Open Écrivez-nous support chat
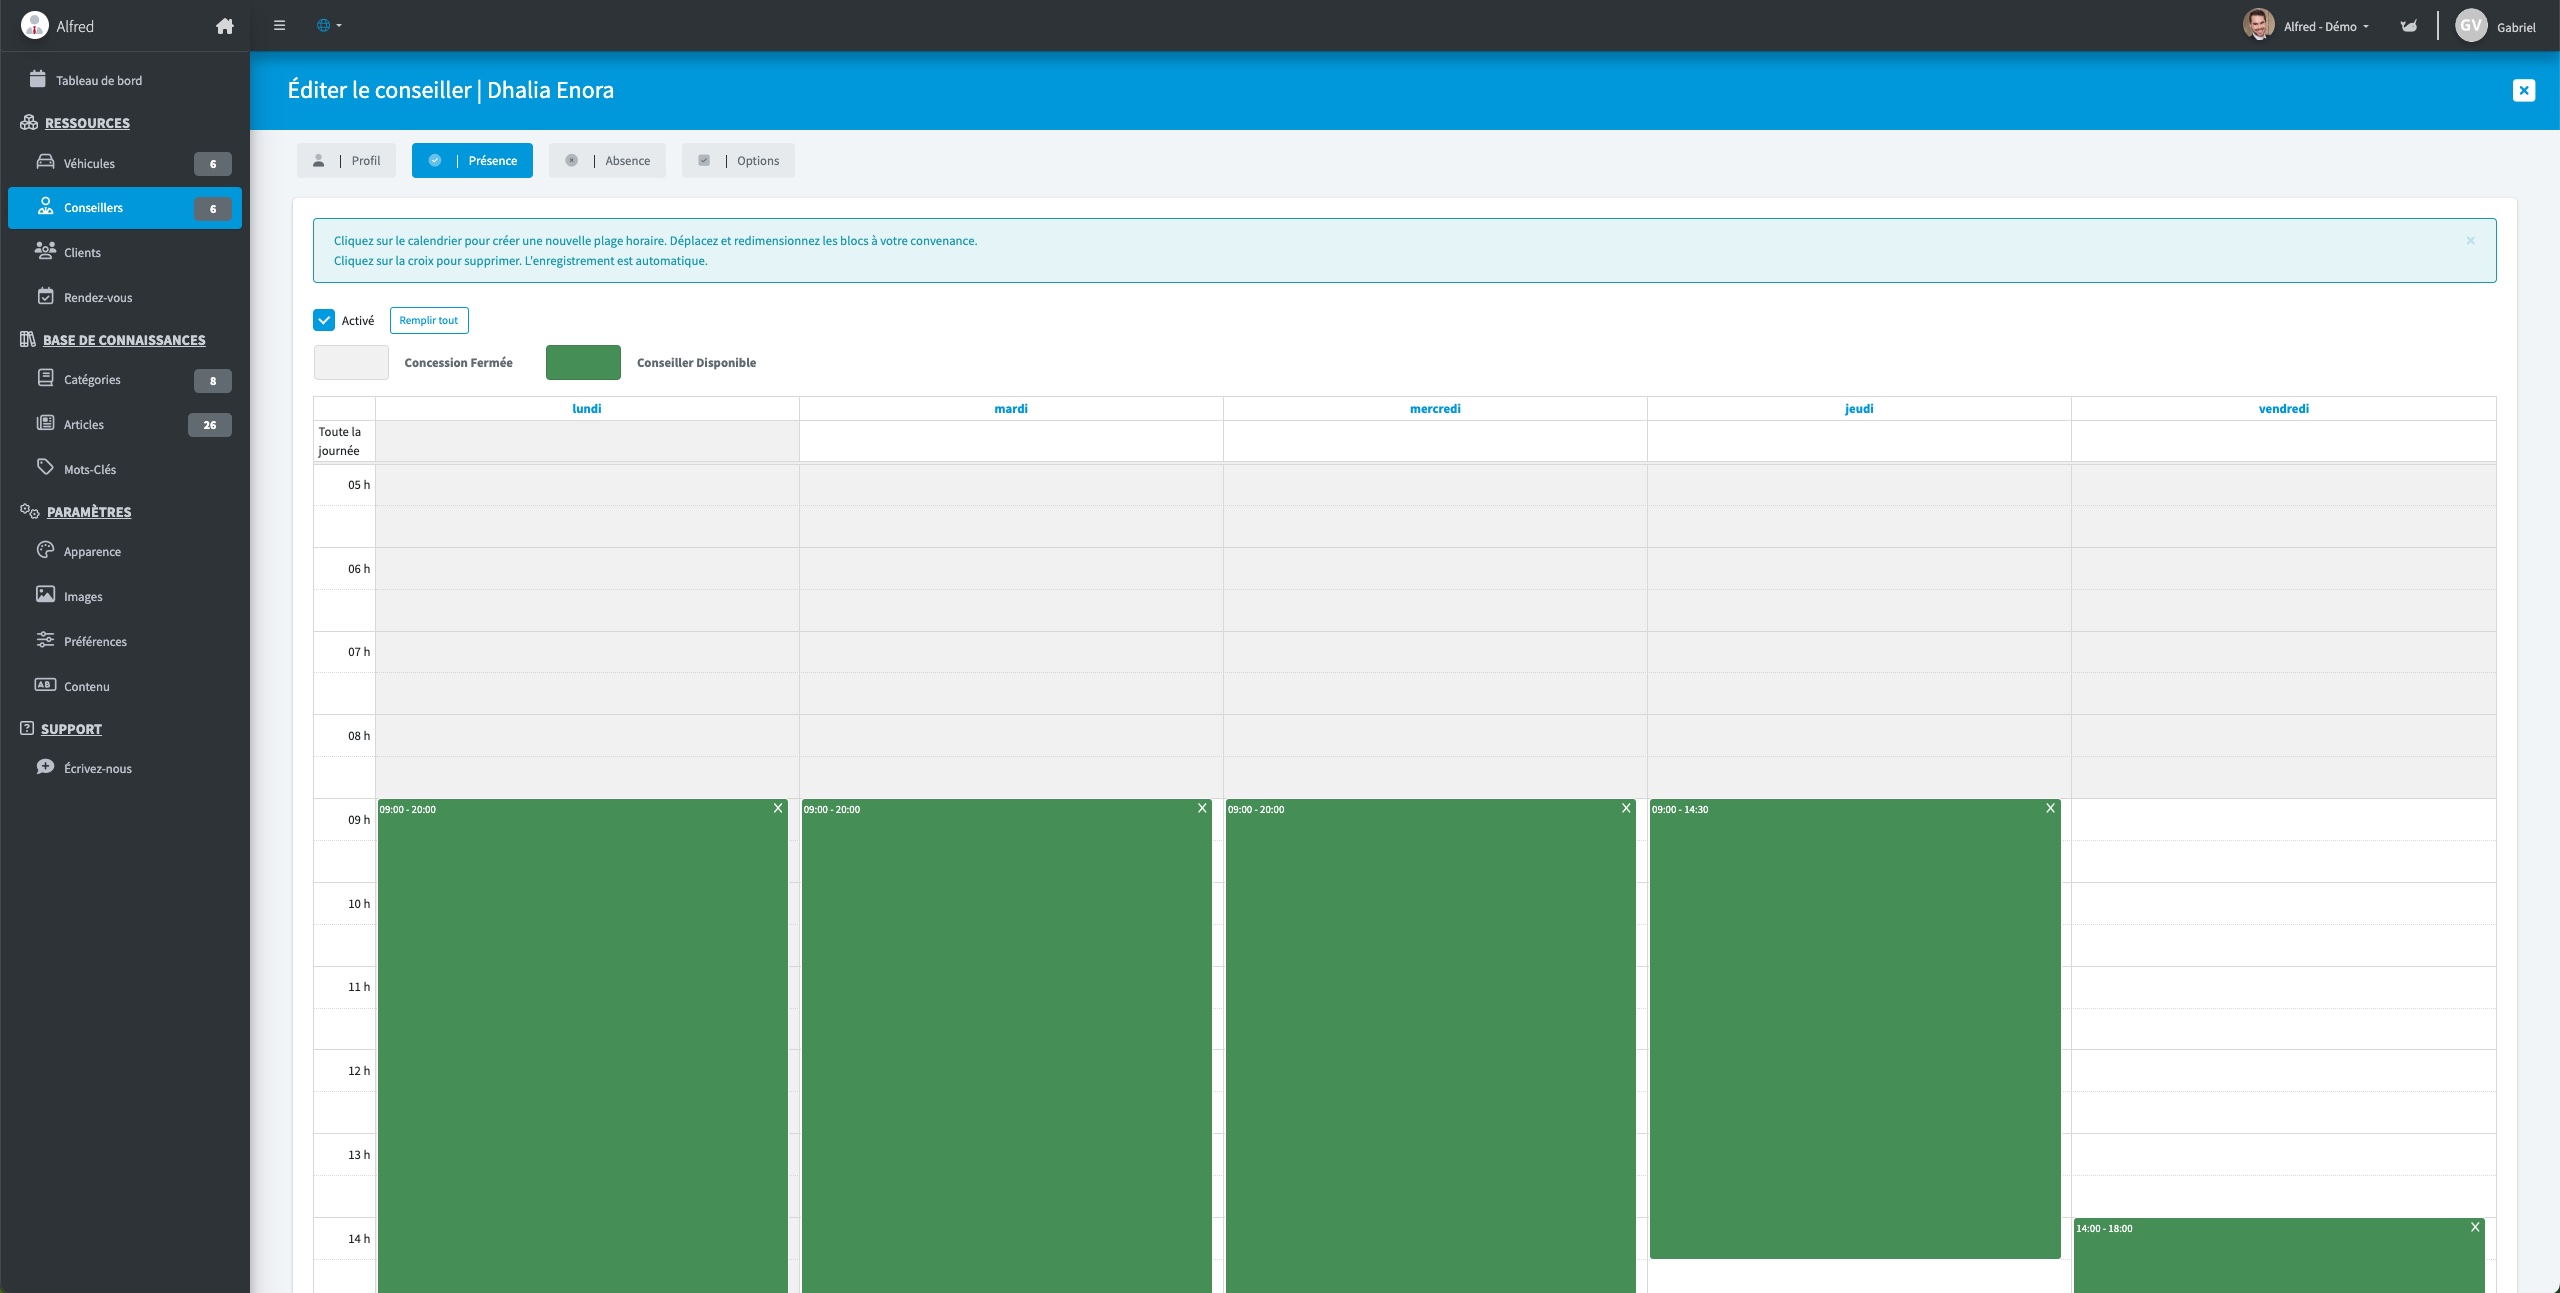This screenshot has height=1293, width=2560. click(x=97, y=768)
